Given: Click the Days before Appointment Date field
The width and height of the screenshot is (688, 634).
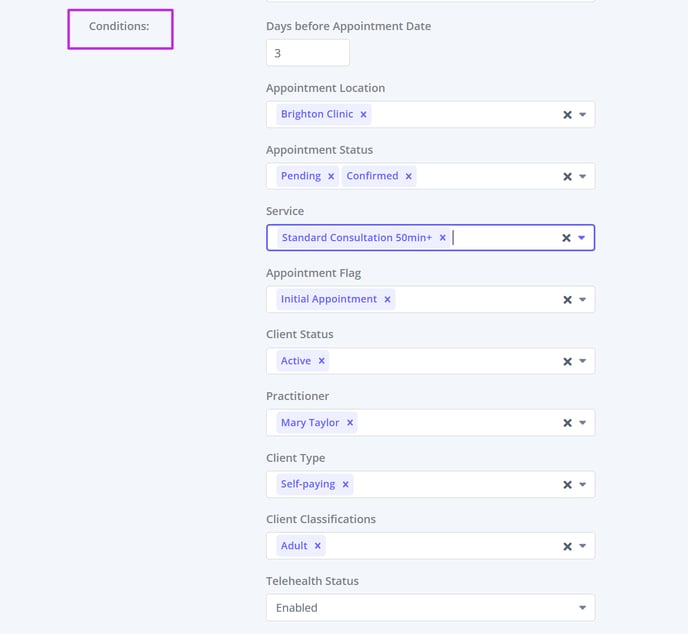Looking at the screenshot, I should pyautogui.click(x=308, y=53).
